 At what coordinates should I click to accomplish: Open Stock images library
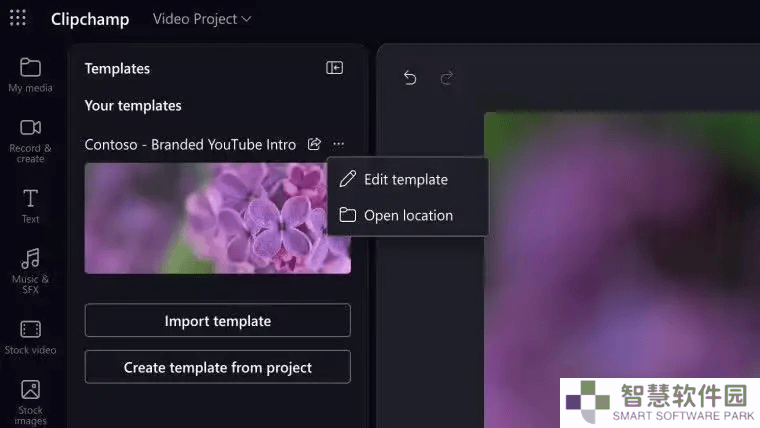(x=30, y=402)
